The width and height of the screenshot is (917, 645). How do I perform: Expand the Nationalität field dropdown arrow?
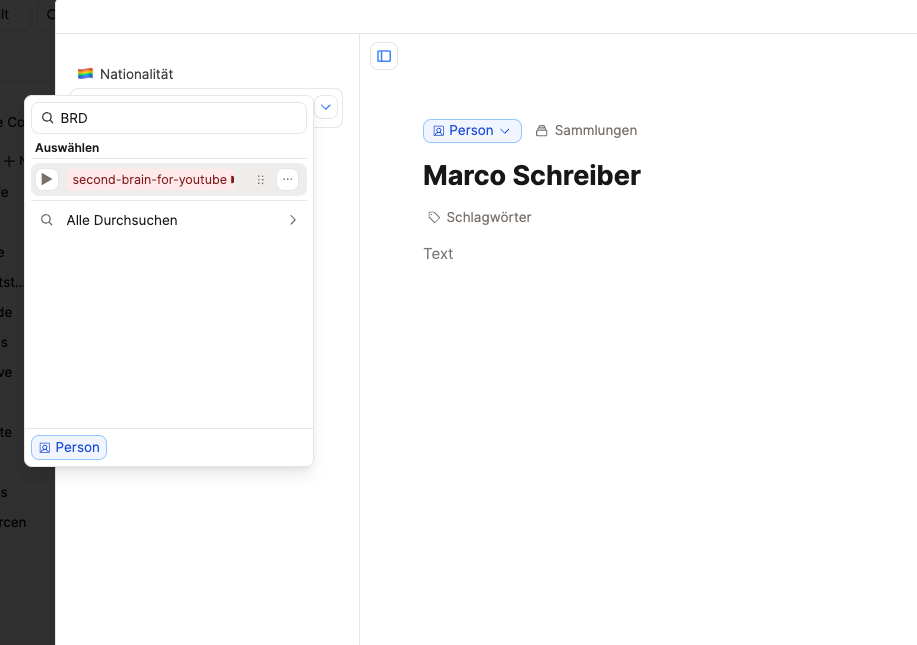[x=327, y=106]
